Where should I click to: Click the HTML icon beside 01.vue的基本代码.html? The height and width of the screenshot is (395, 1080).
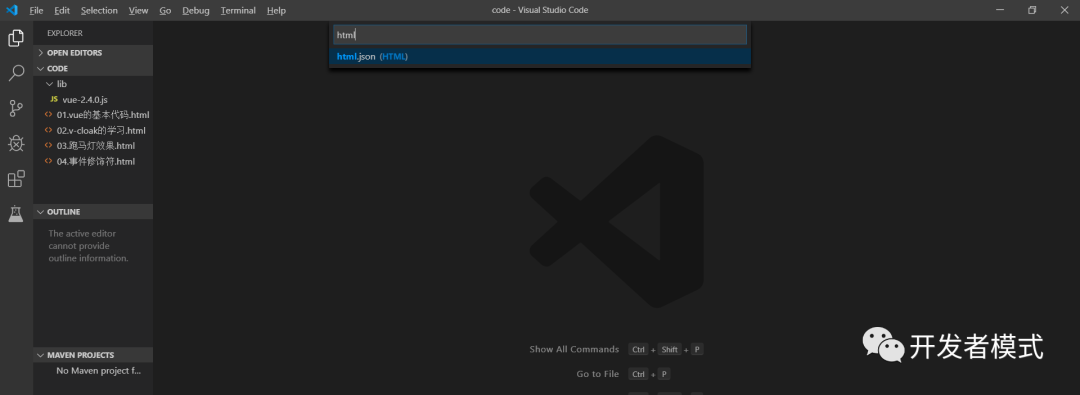click(x=48, y=114)
